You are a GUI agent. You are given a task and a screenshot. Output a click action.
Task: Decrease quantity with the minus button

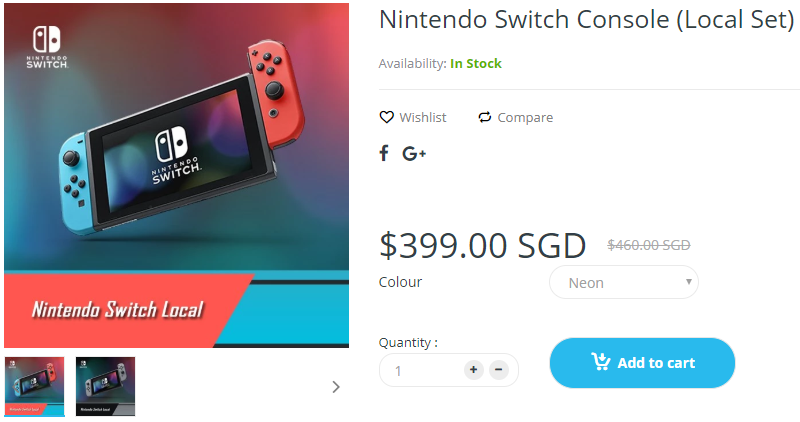coord(499,370)
